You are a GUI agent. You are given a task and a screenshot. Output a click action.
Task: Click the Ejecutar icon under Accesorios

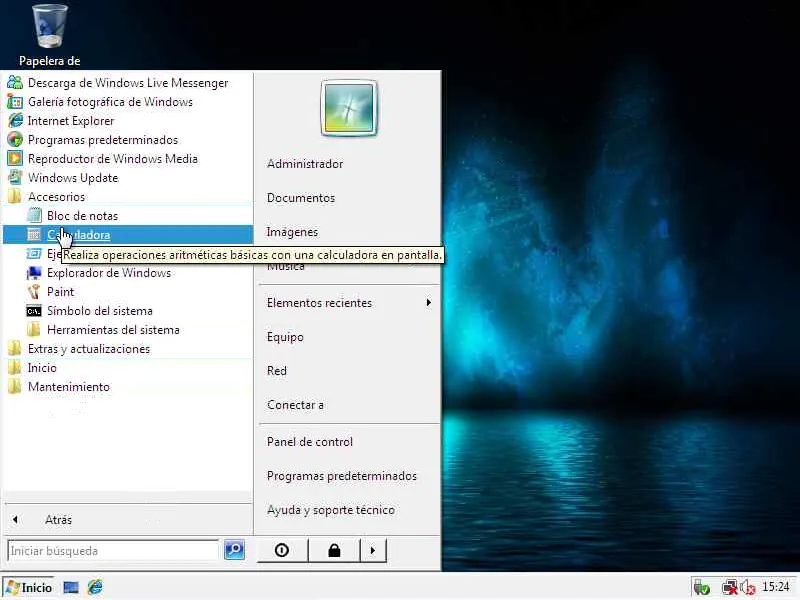coord(34,254)
